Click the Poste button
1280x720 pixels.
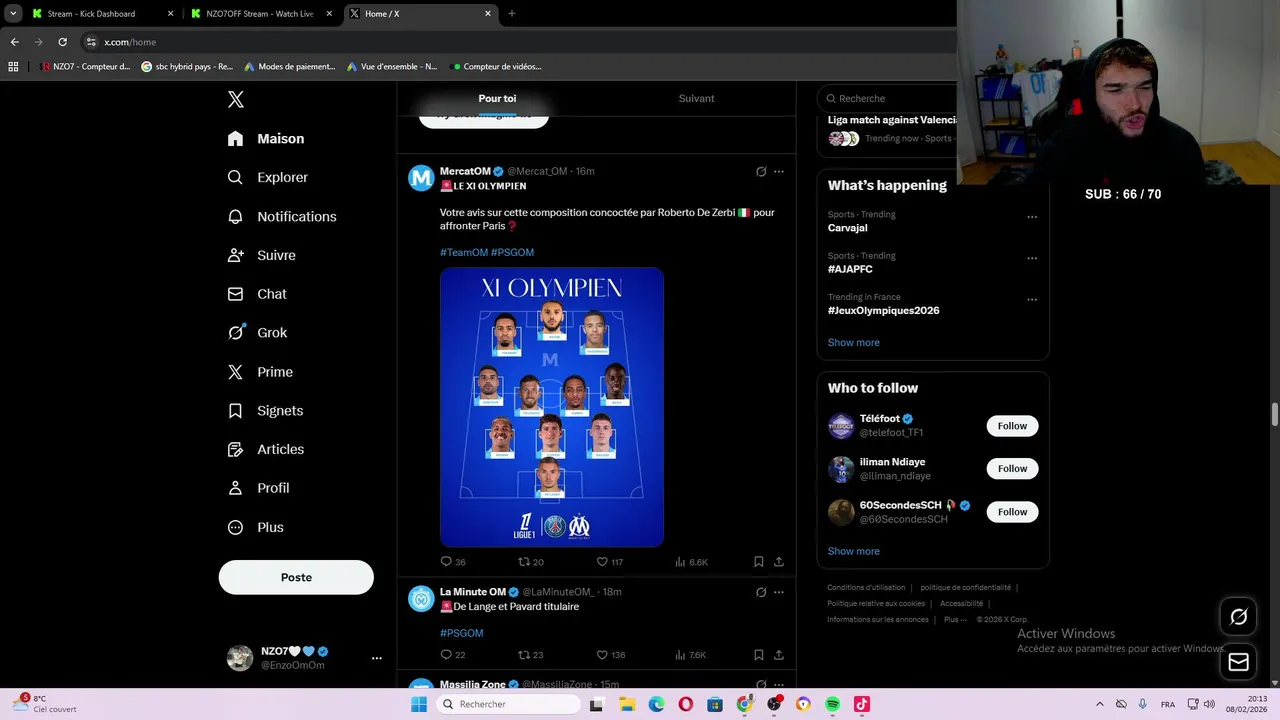[296, 577]
